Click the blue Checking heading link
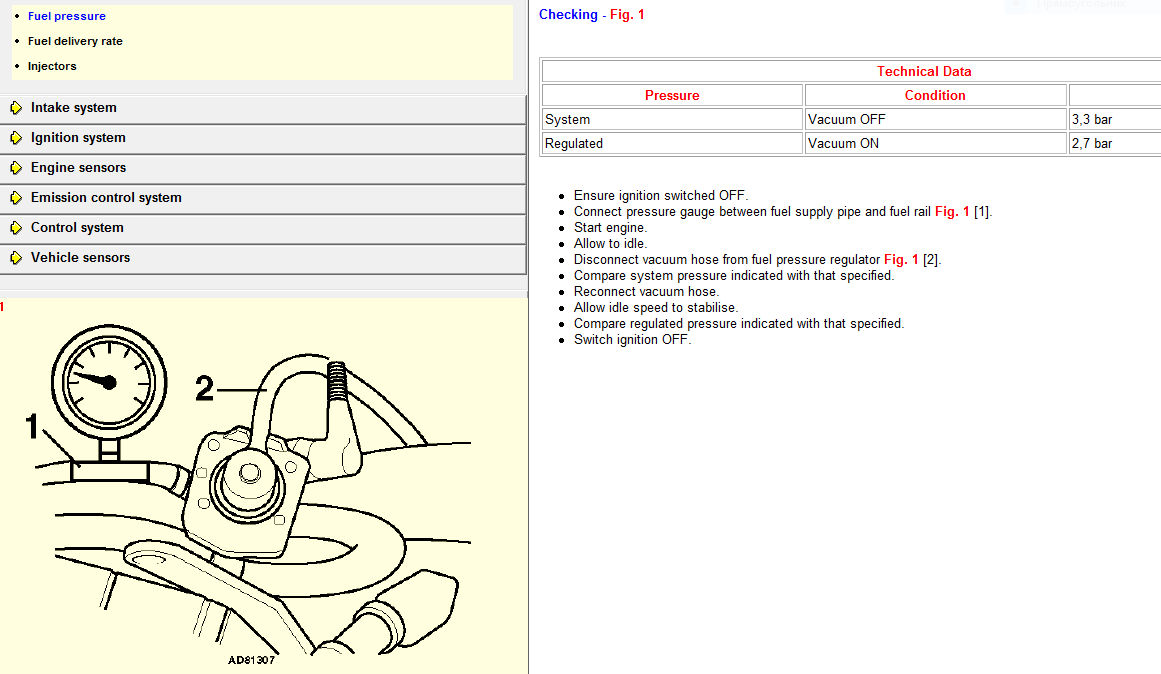Screen dimensions: 1161x674 (568, 15)
